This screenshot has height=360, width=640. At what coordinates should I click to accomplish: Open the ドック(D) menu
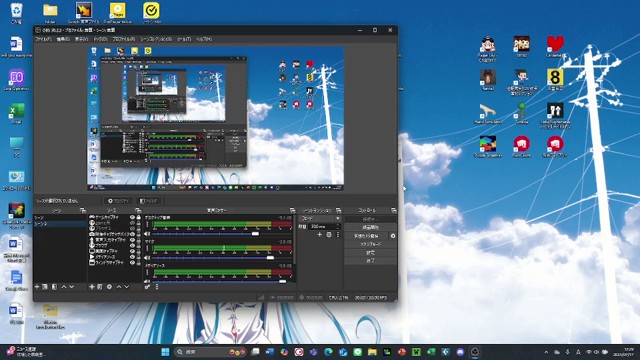click(x=100, y=39)
